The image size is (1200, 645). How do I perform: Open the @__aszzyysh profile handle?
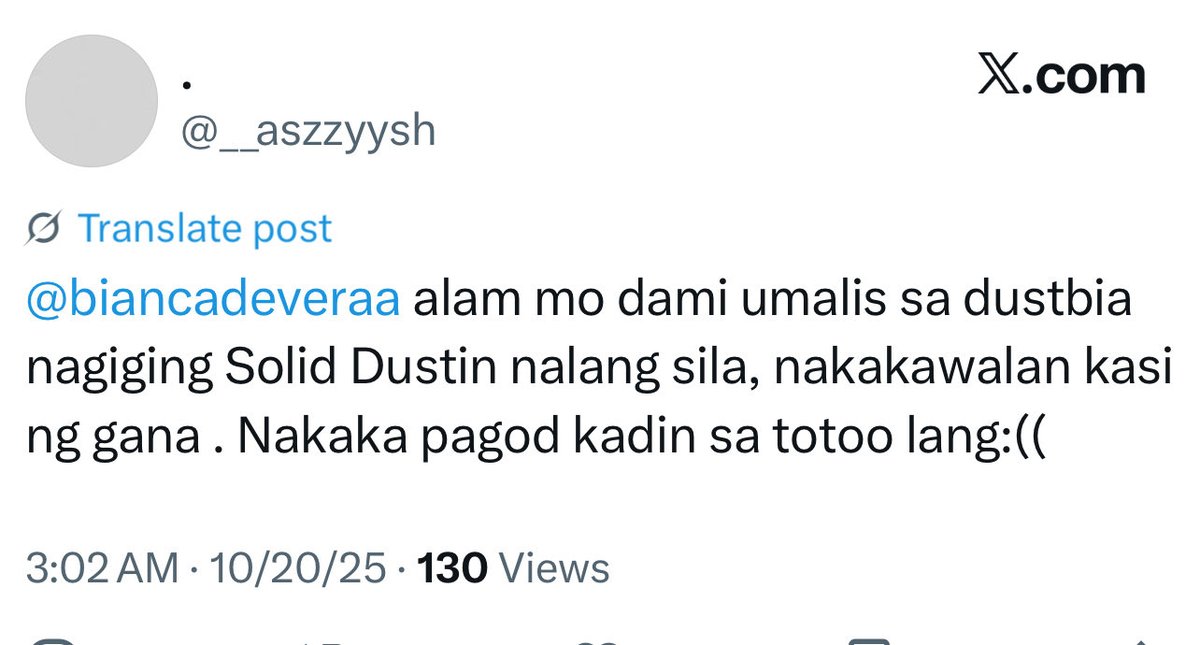pyautogui.click(x=308, y=131)
